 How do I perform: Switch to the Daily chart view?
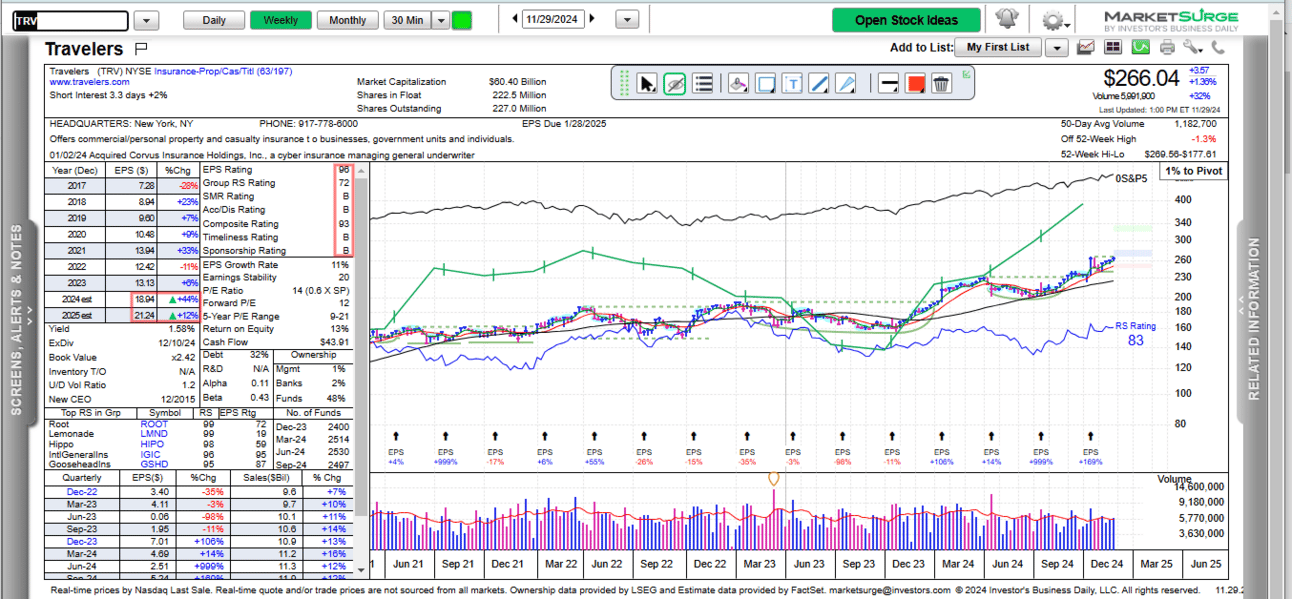tap(214, 20)
